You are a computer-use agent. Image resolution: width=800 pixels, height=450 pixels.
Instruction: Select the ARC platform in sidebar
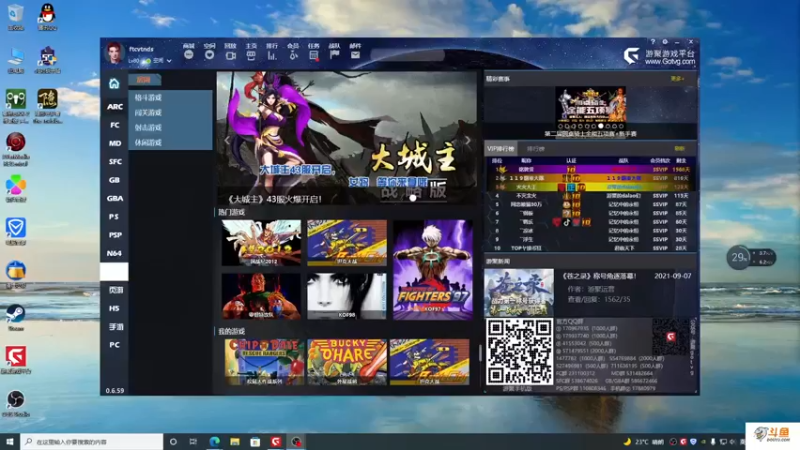pos(114,107)
